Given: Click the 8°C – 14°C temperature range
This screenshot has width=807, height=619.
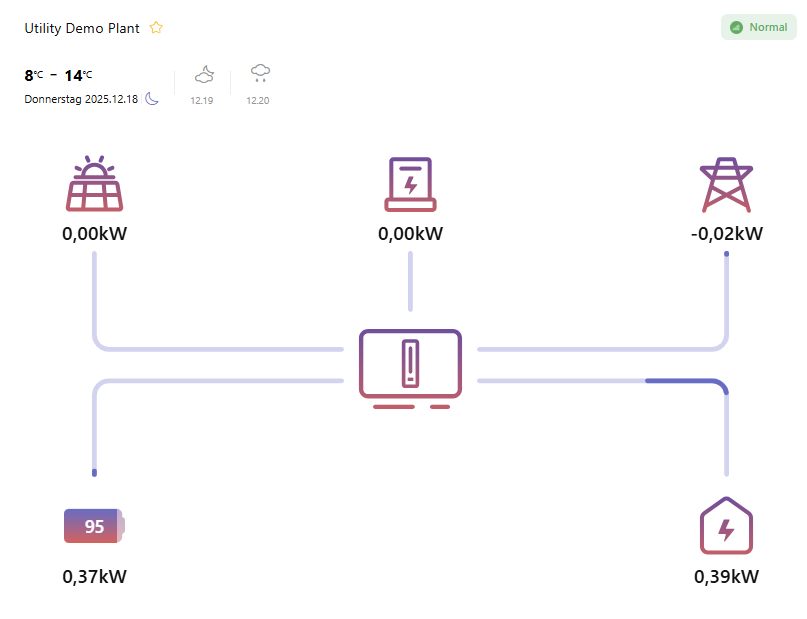Looking at the screenshot, I should point(59,75).
